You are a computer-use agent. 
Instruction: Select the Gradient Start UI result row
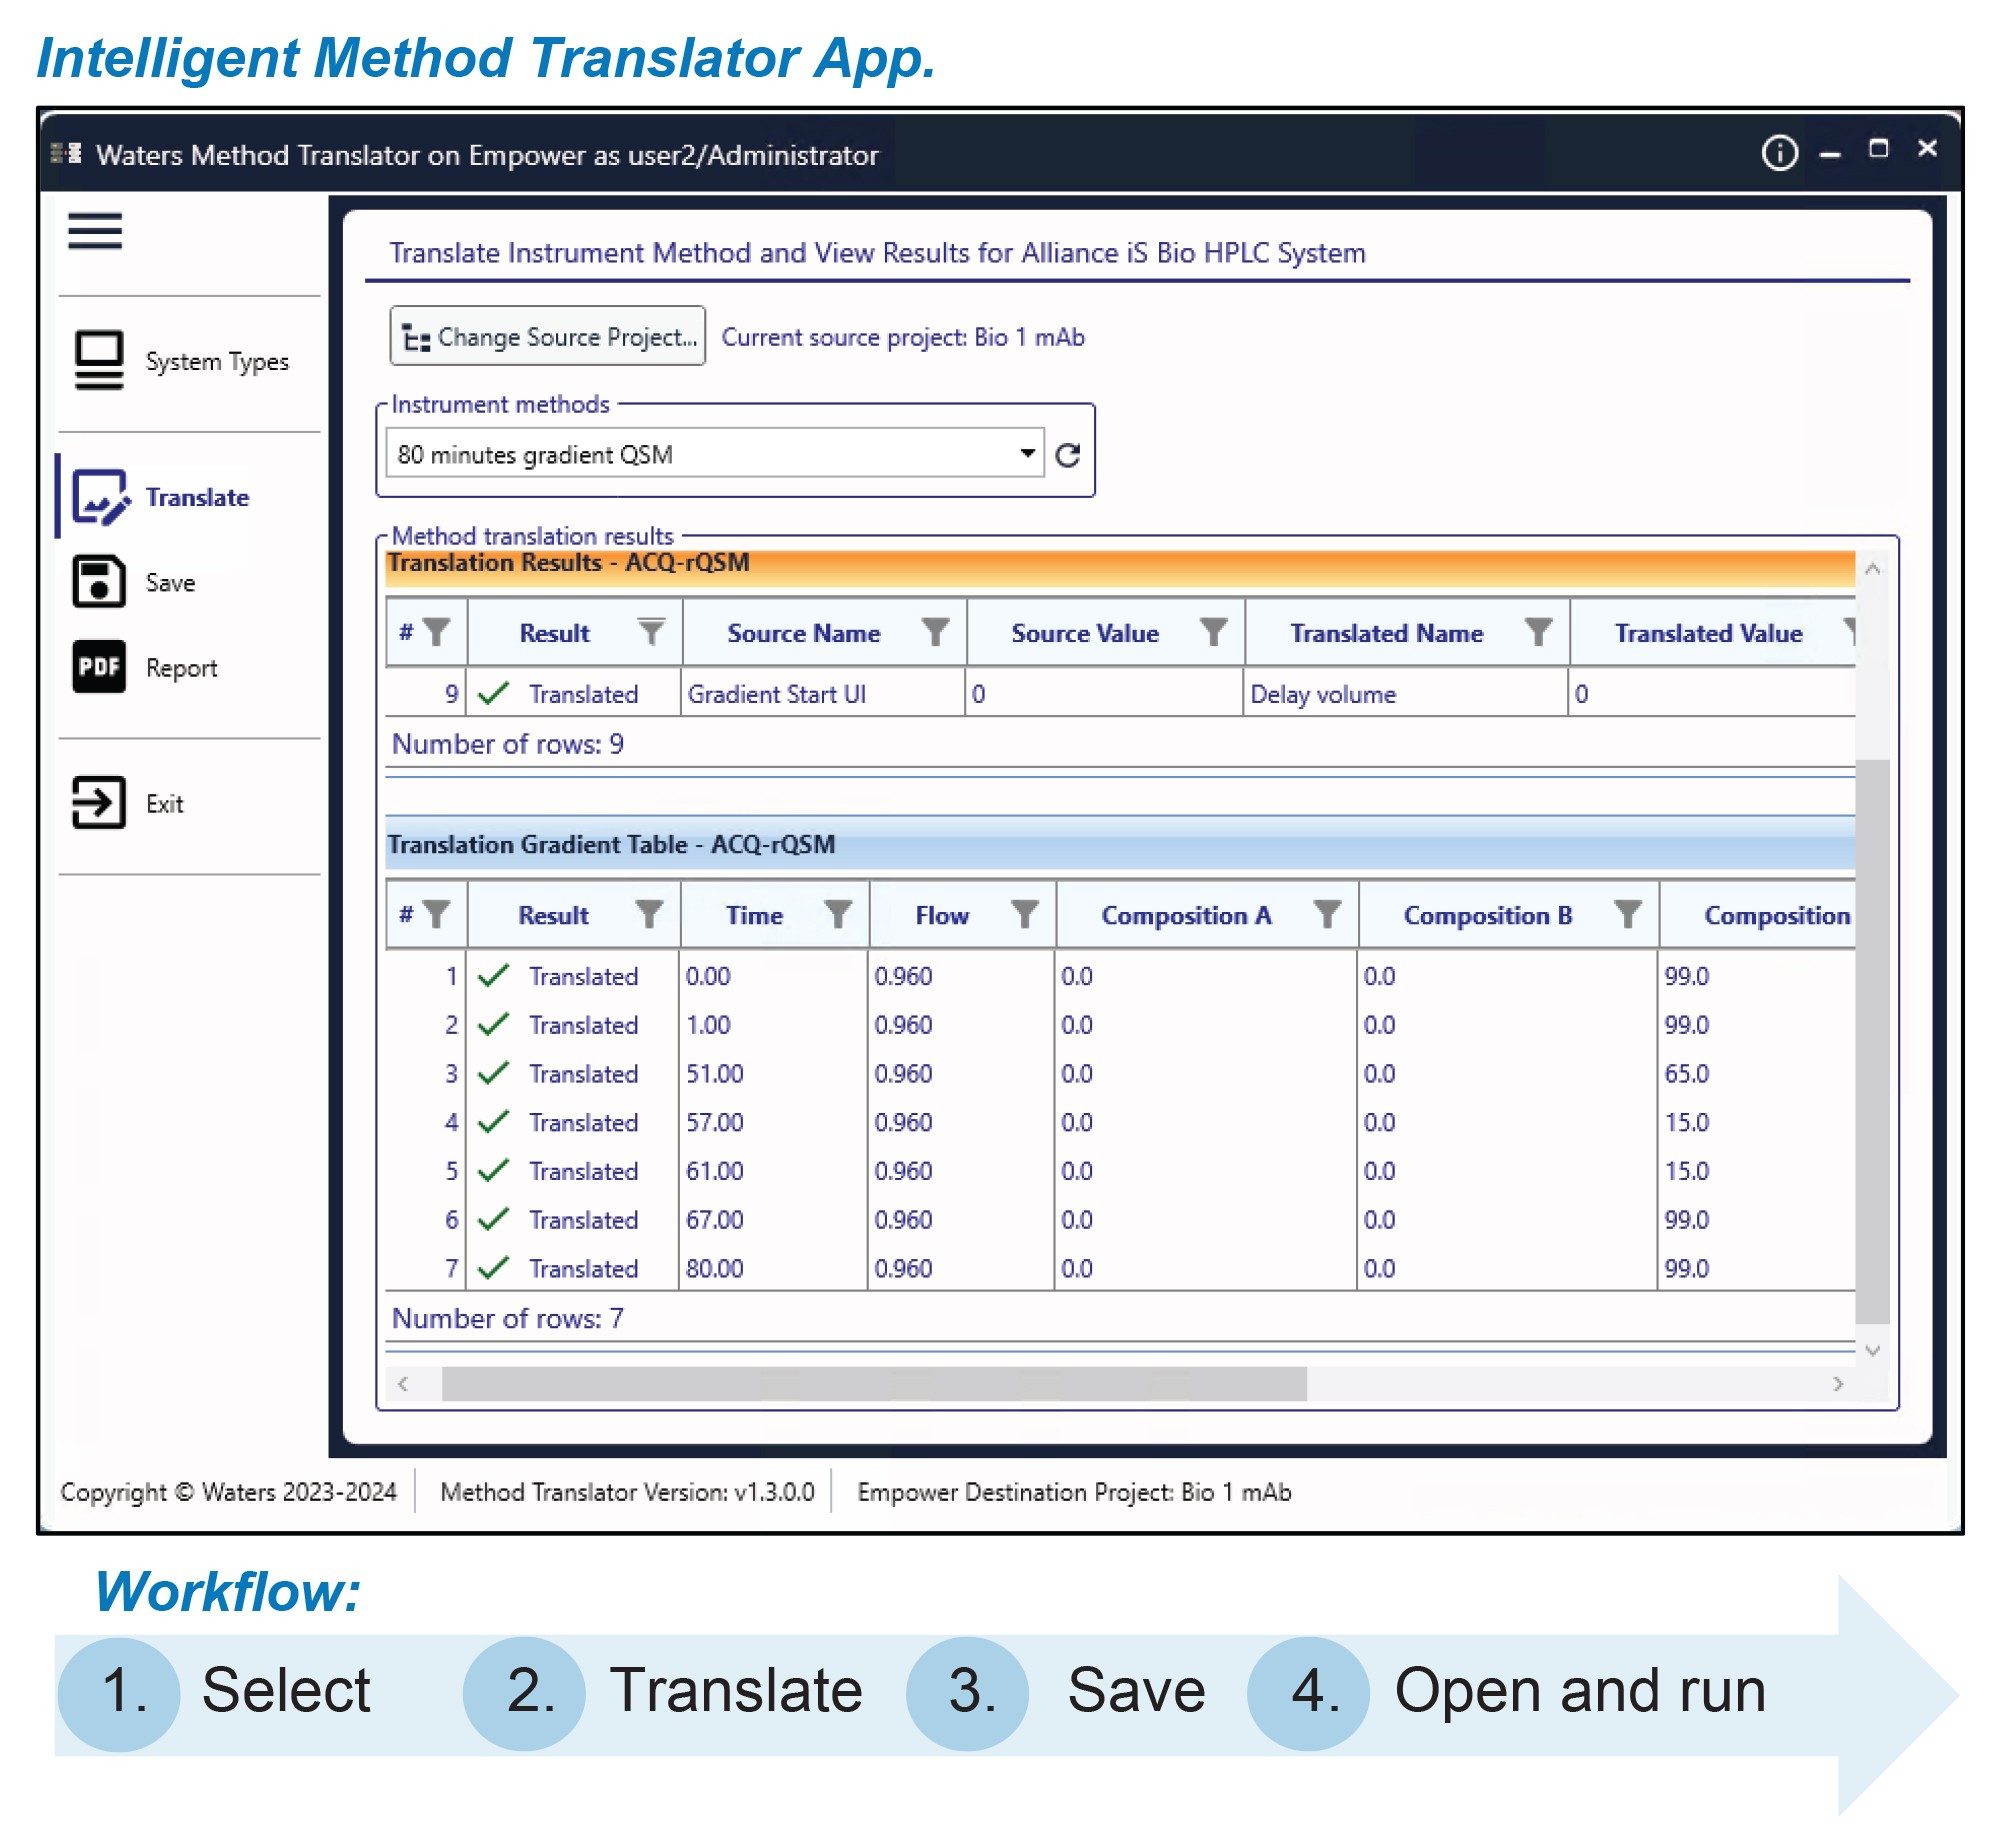776,694
